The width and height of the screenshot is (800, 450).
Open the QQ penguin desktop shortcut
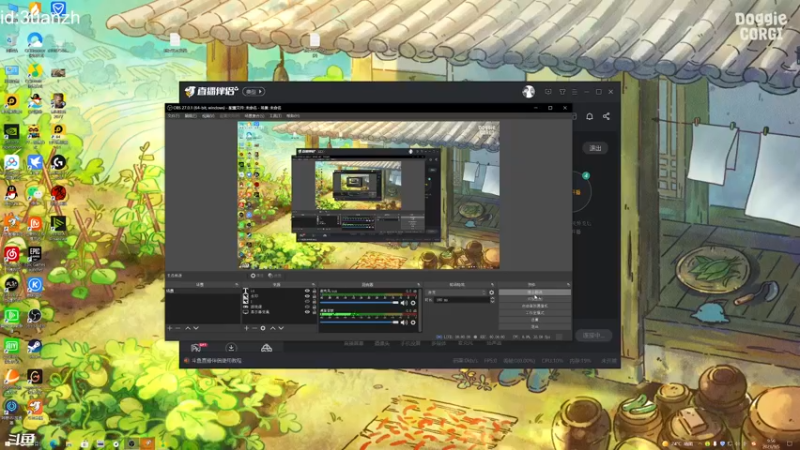point(11,193)
